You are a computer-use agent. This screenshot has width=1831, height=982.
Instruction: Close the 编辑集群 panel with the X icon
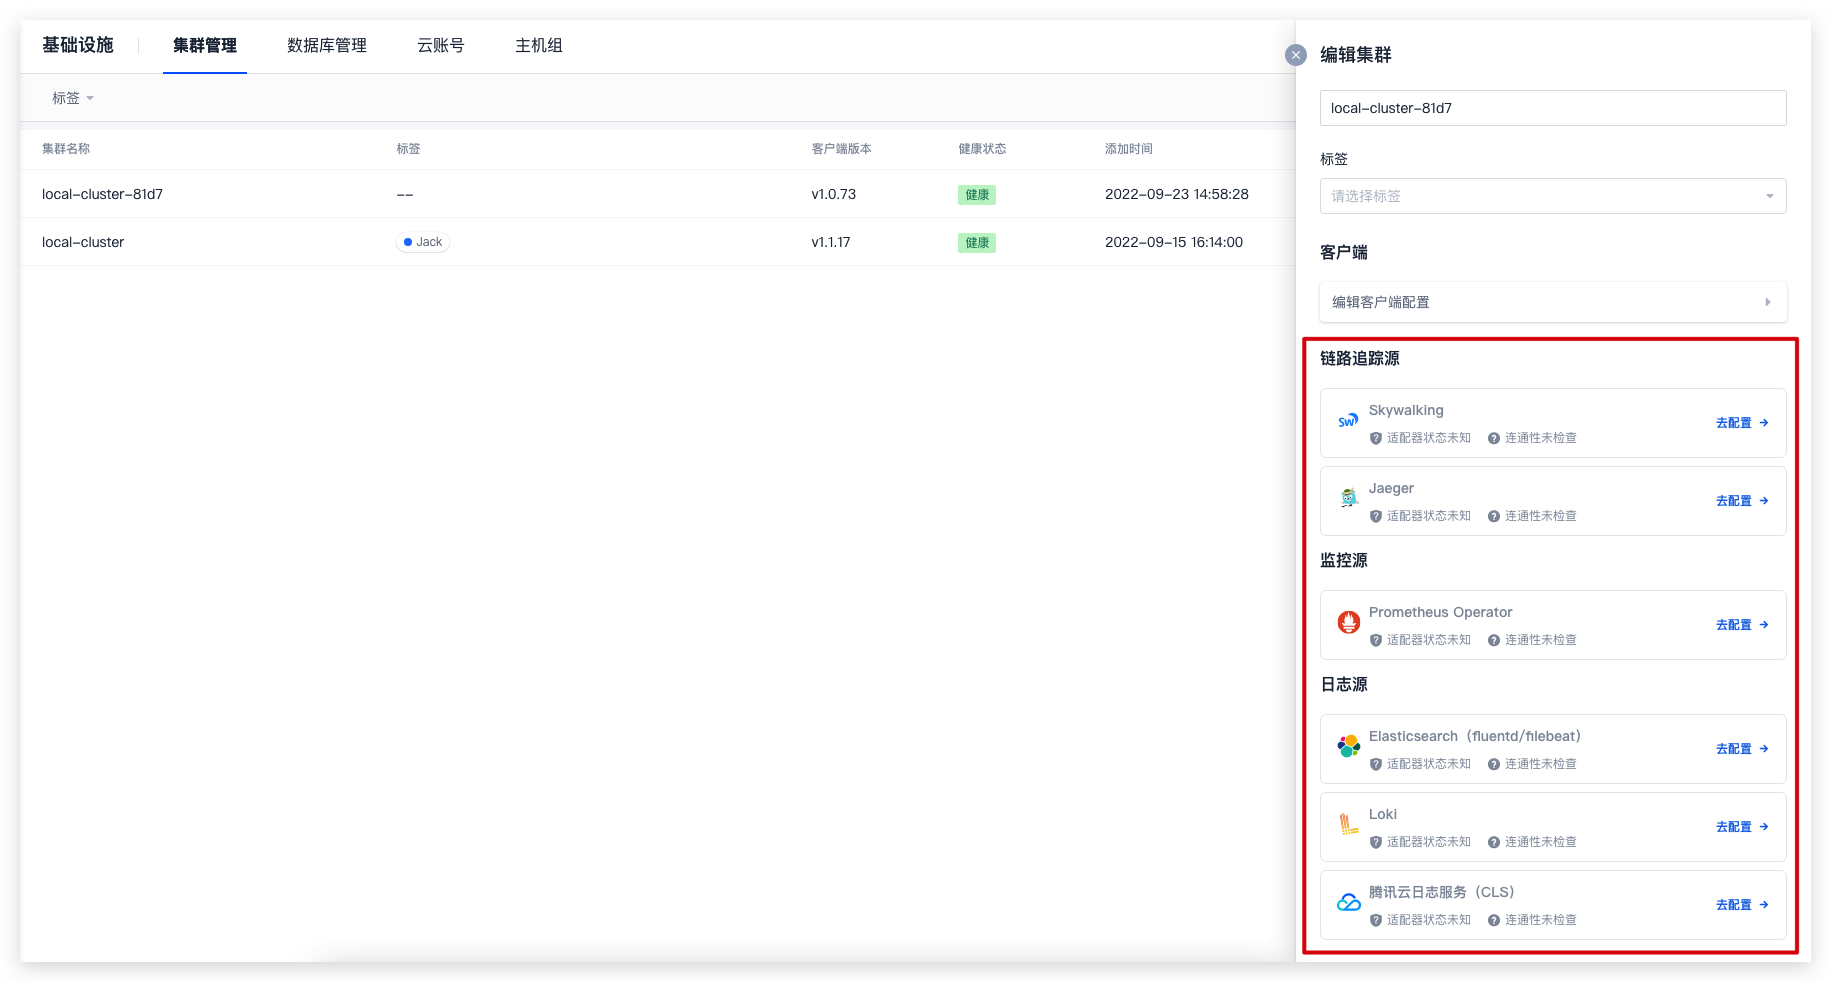(x=1296, y=55)
